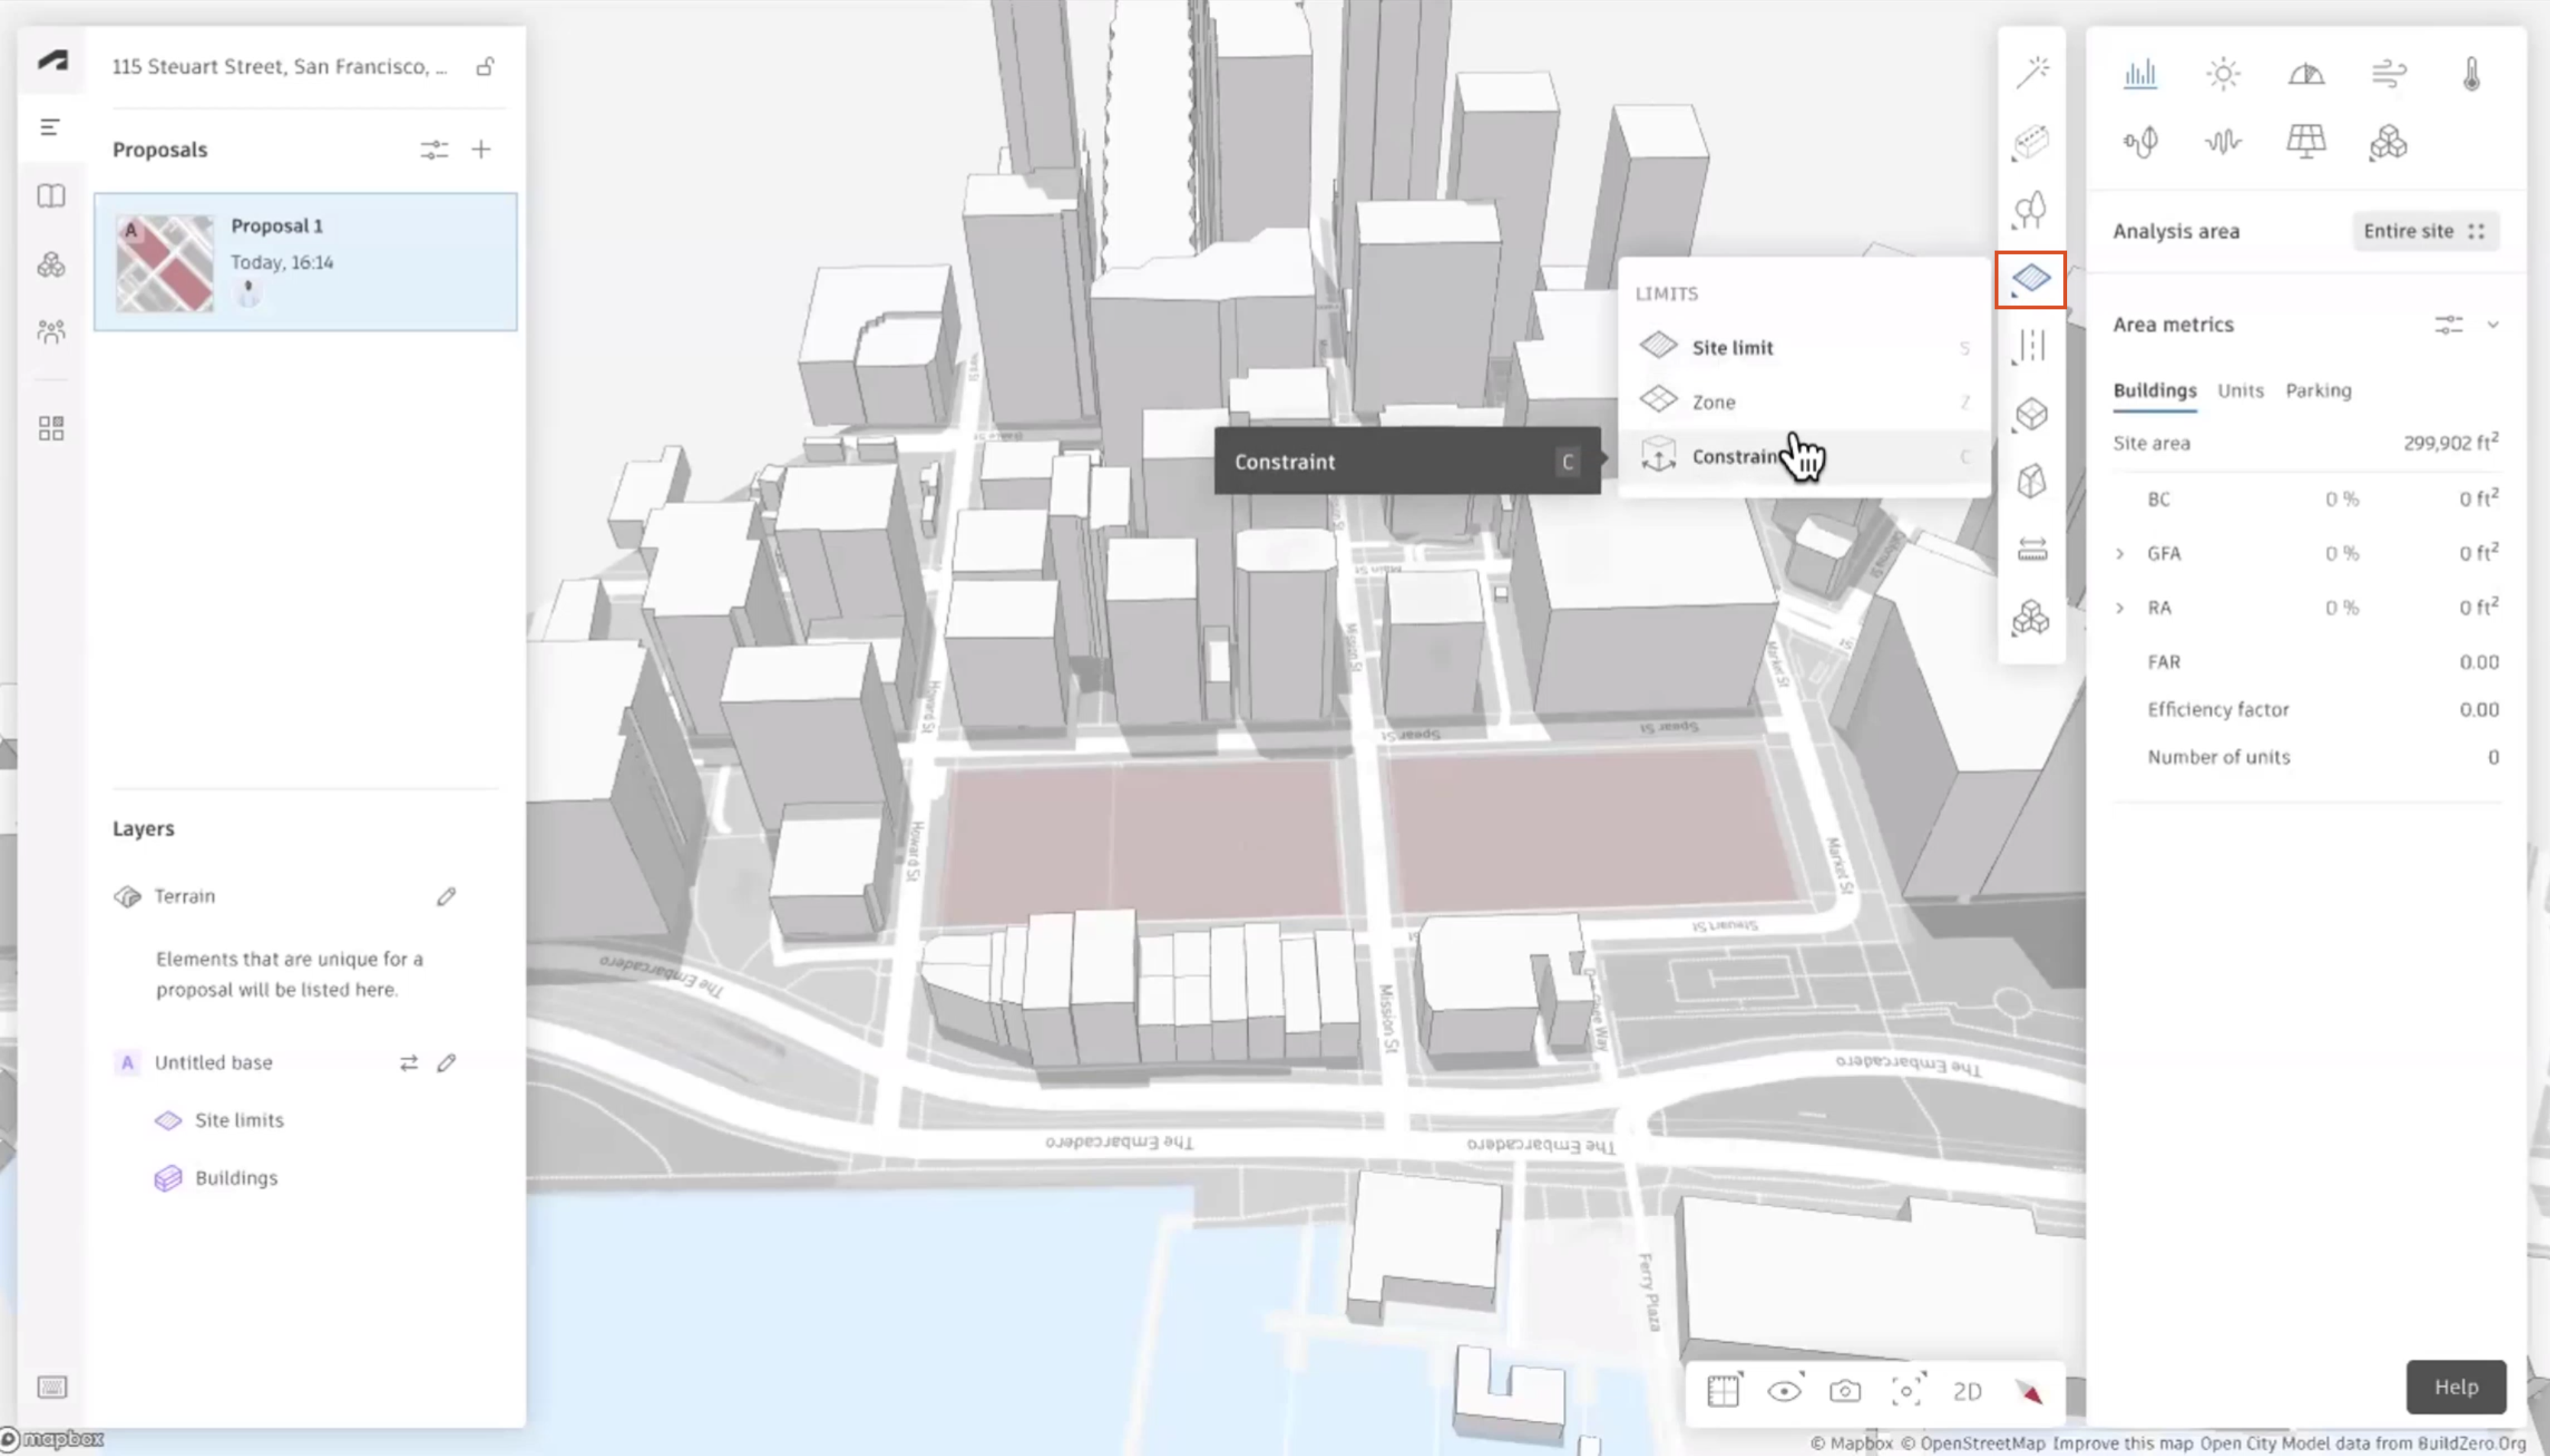2550x1456 pixels.
Task: Select the analysis metrics icon
Action: pyautogui.click(x=2141, y=70)
